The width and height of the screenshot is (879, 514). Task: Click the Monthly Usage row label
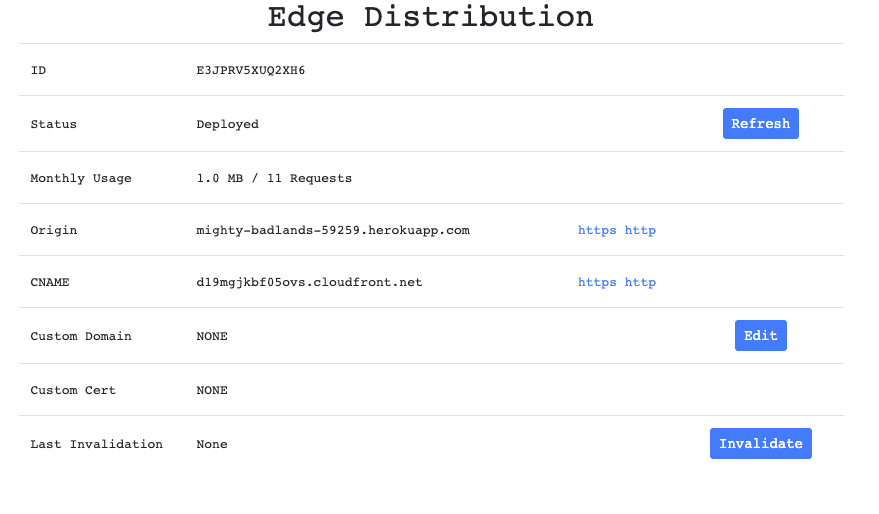pos(81,178)
